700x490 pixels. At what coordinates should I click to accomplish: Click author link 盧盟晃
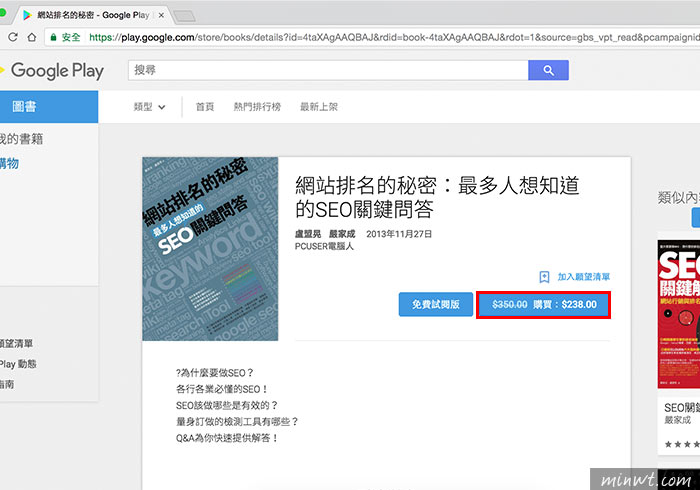[x=308, y=234]
